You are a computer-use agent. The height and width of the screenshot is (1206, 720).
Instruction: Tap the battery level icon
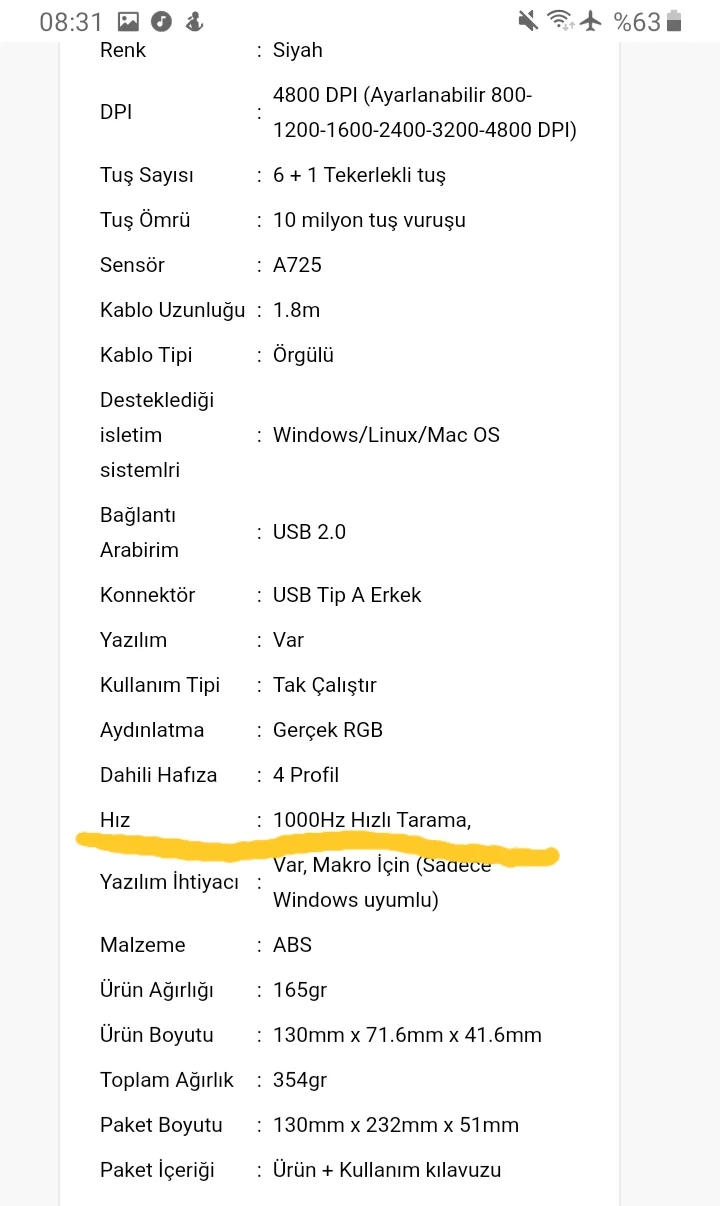(x=675, y=21)
